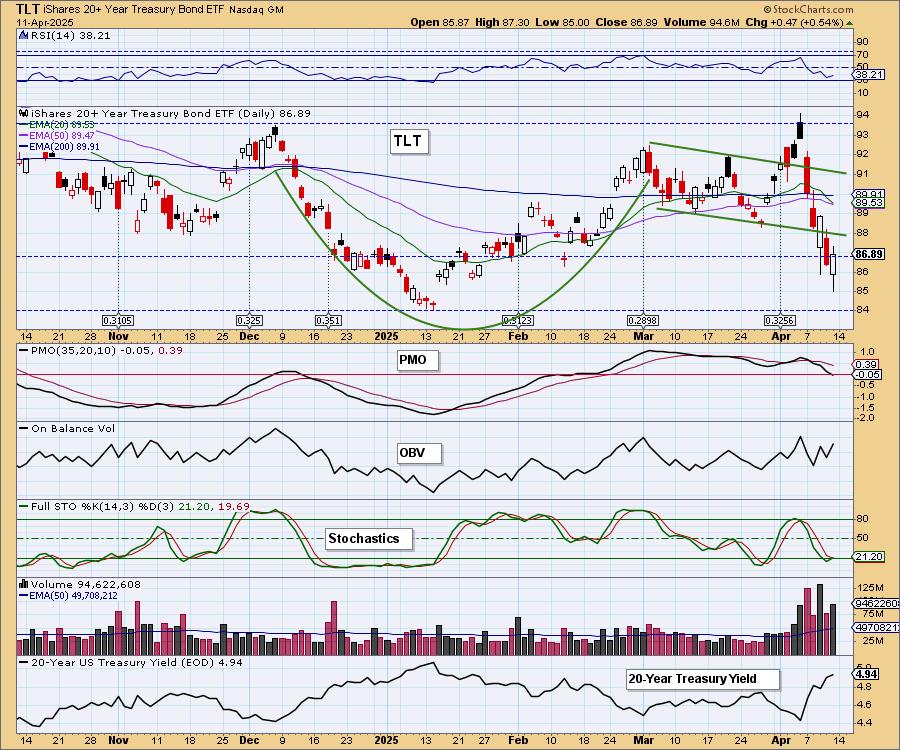
Task: Click the Stochastics annotation box
Action: (x=369, y=539)
